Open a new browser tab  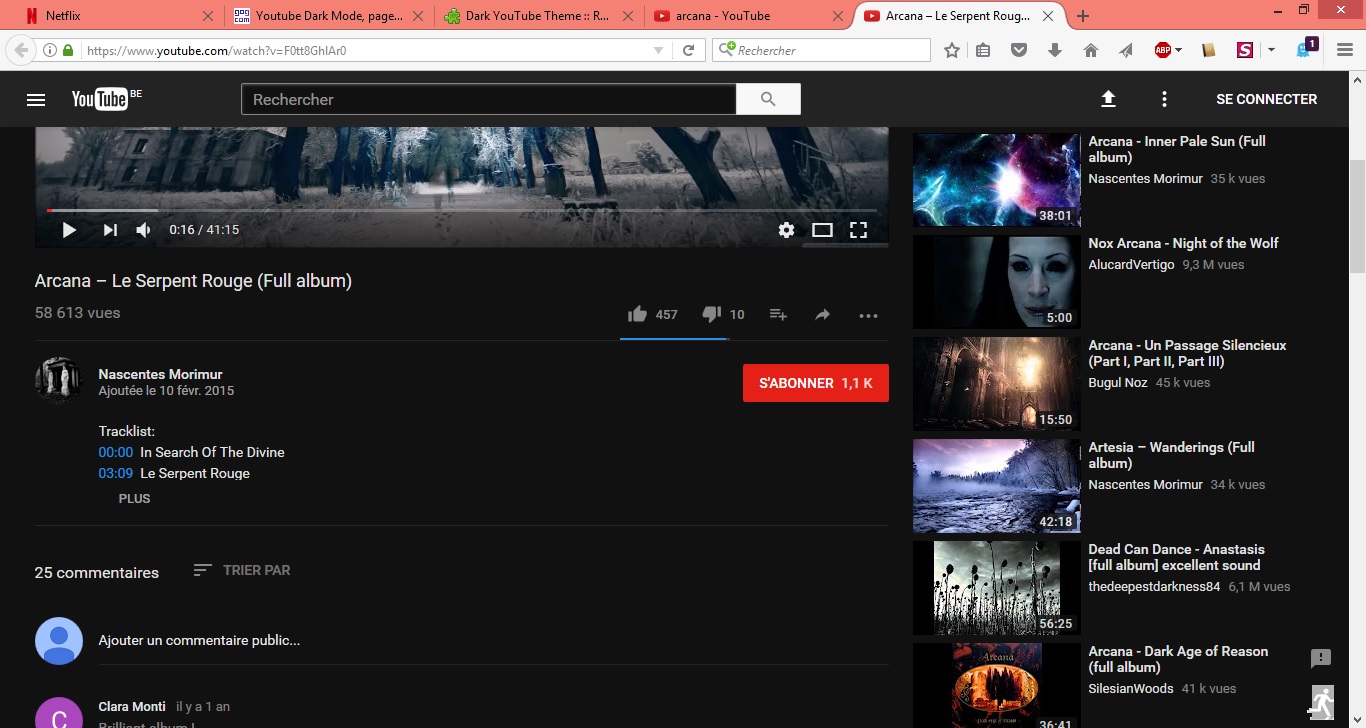coord(1083,16)
